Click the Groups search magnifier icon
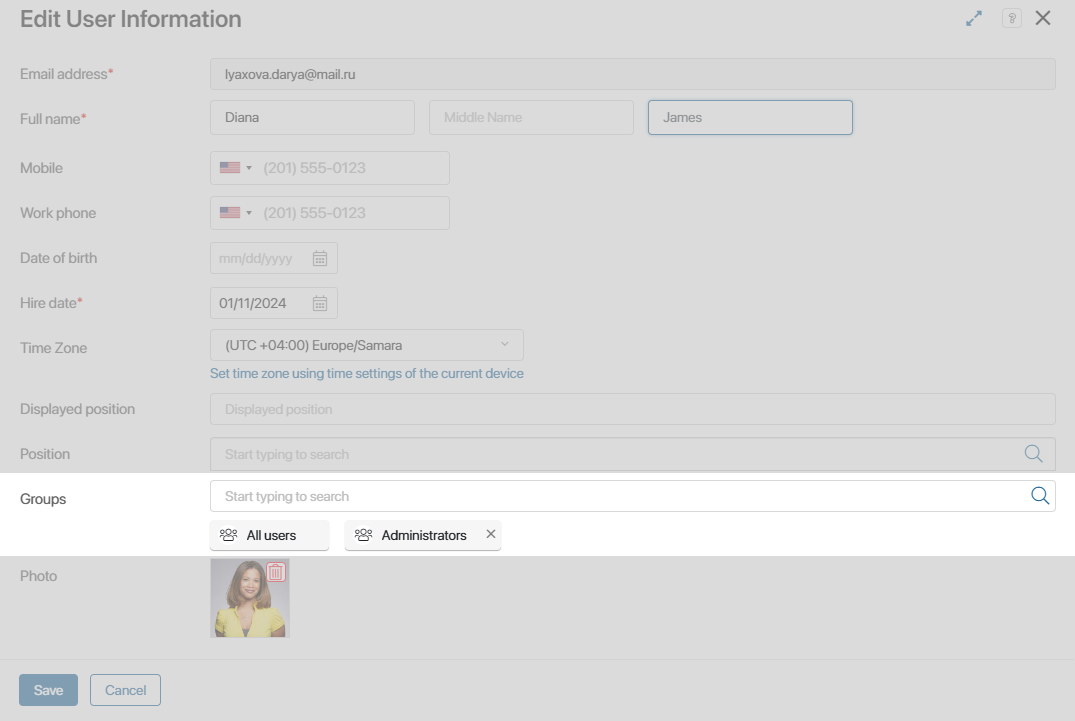The image size is (1075, 721). point(1040,496)
